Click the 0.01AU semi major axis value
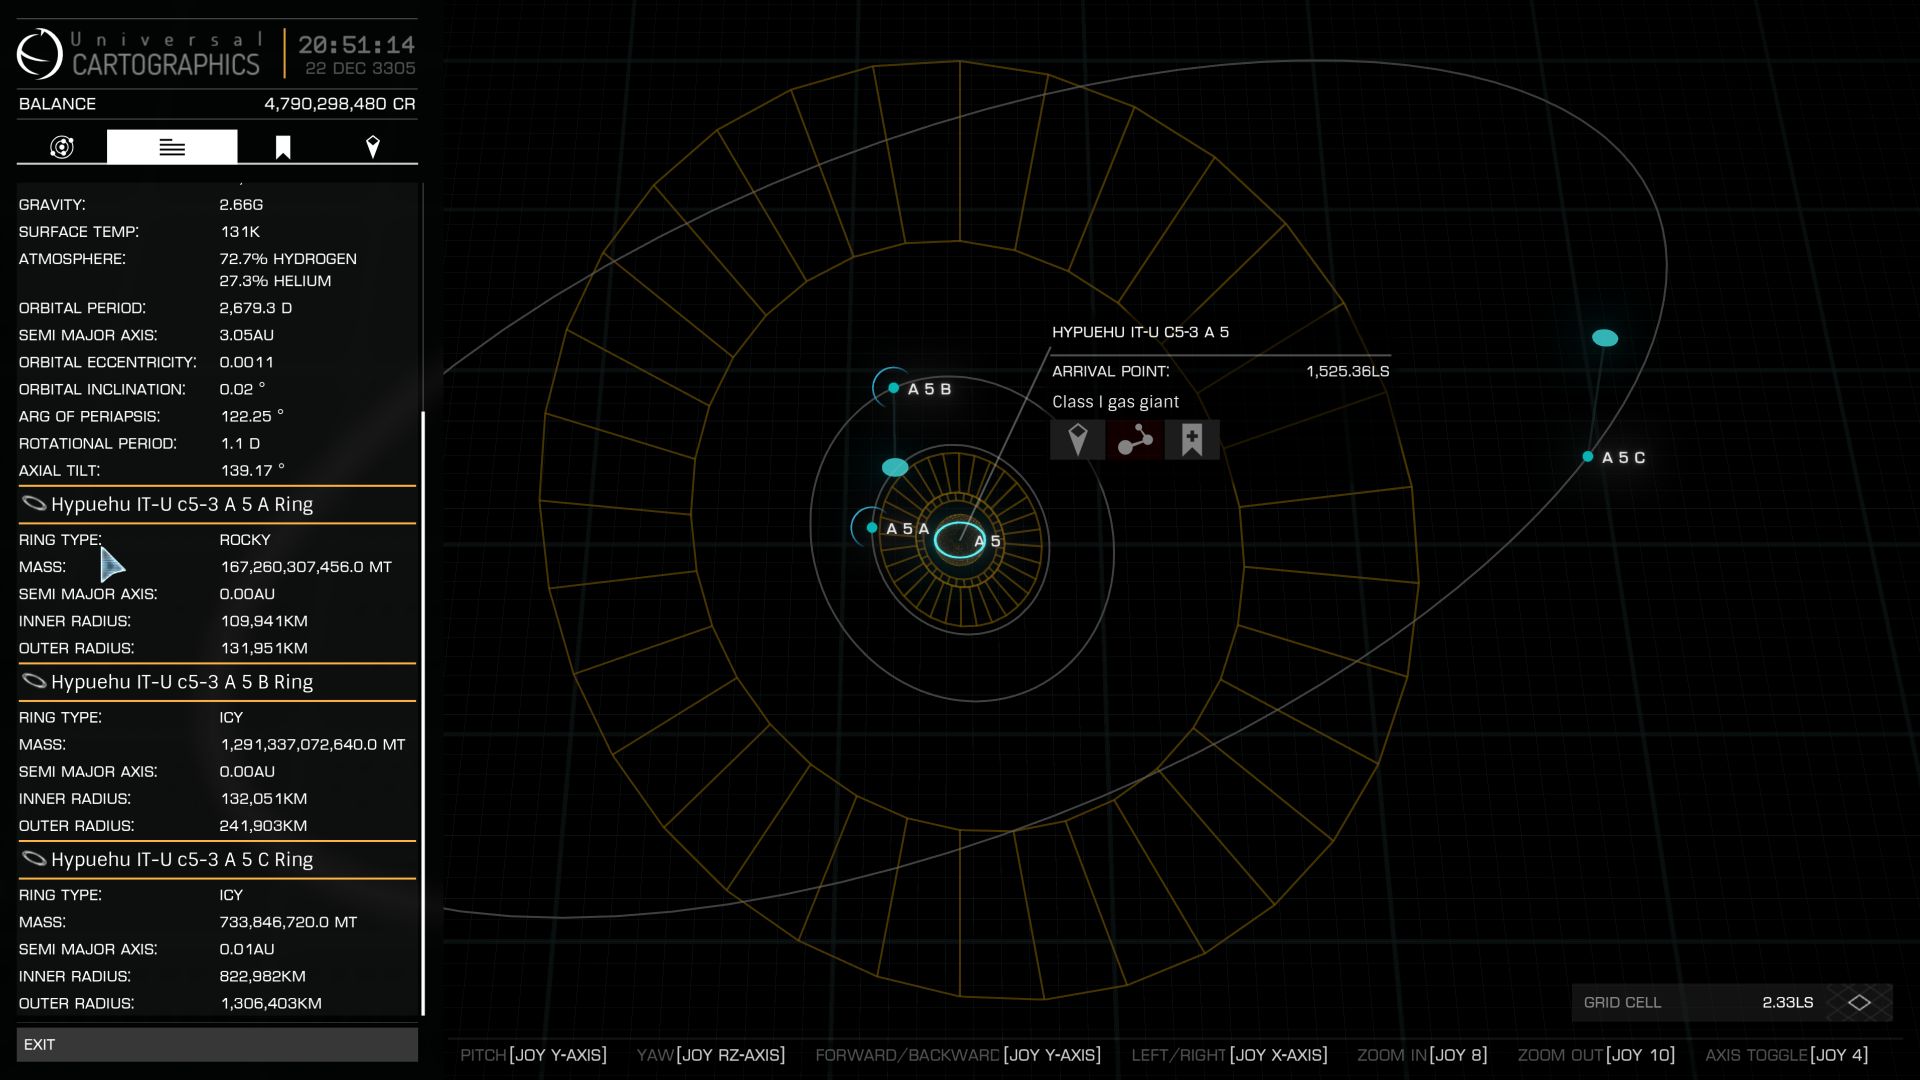The width and height of the screenshot is (1920, 1080). pos(246,949)
